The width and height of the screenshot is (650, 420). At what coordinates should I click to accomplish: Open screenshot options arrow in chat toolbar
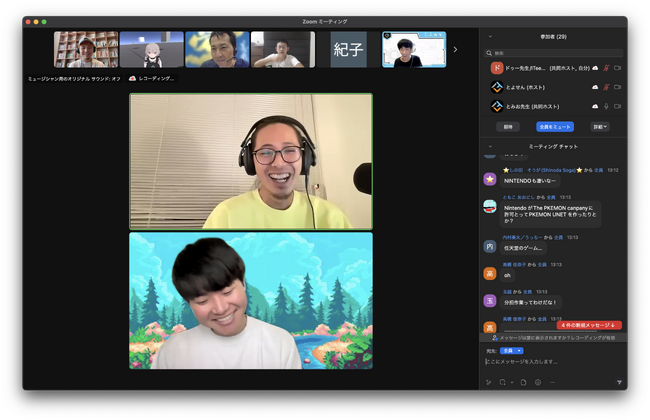[512, 383]
